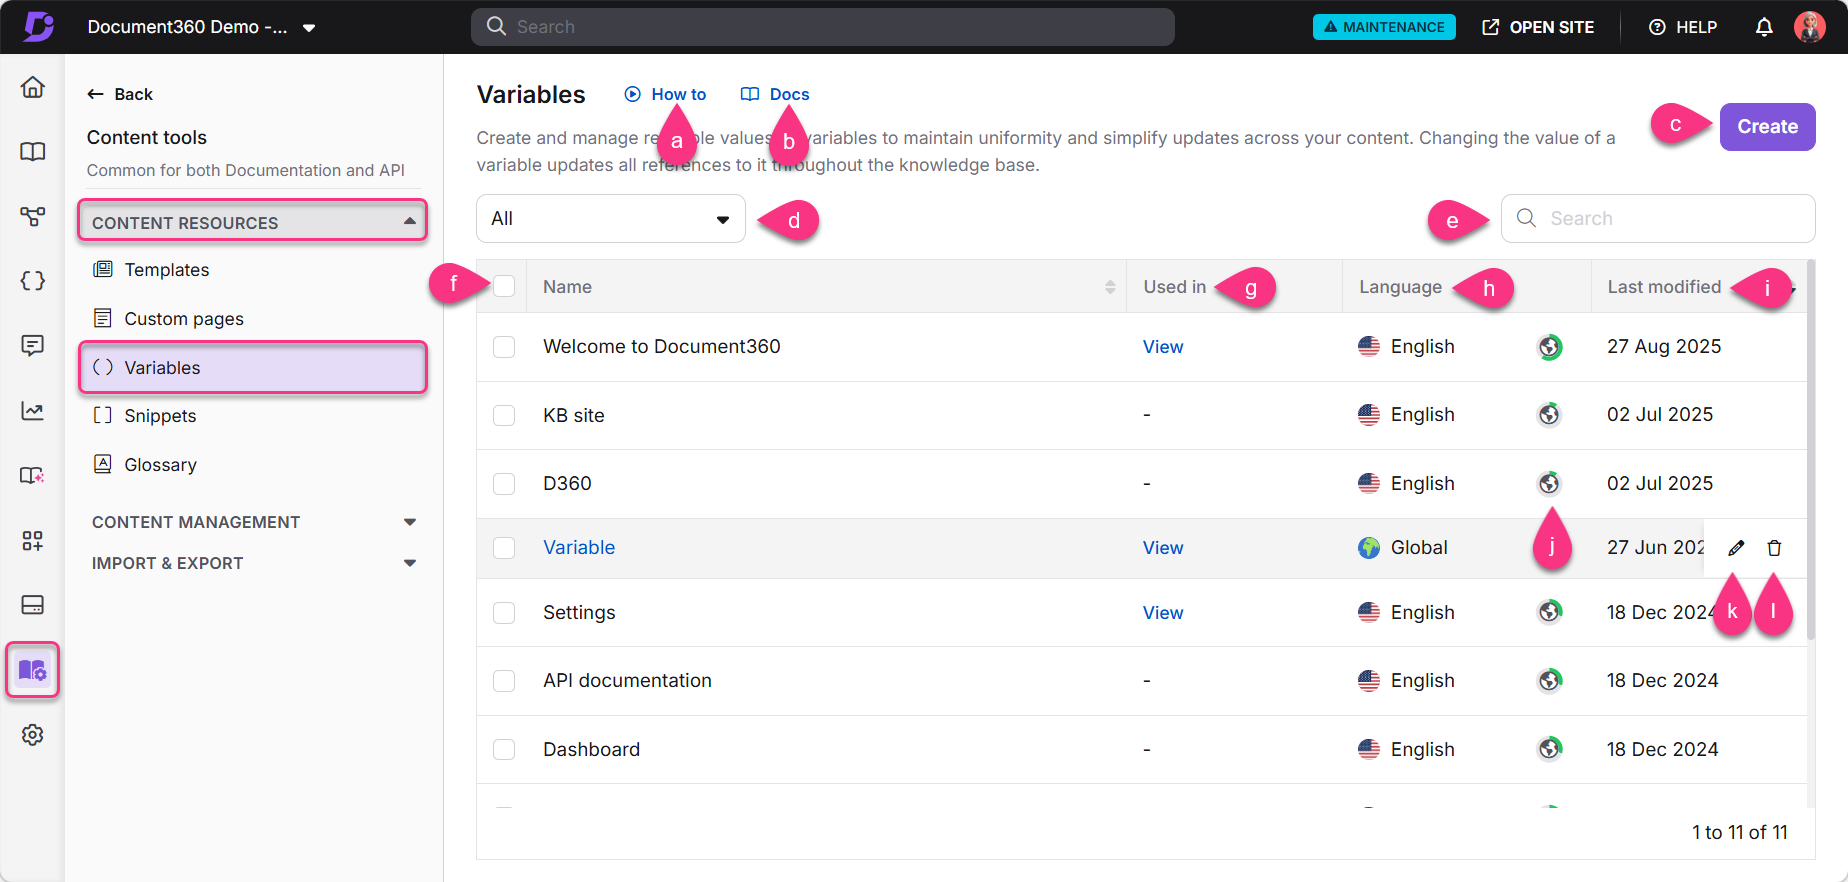Select Variables in Content resources
The width and height of the screenshot is (1848, 882).
[x=253, y=367]
